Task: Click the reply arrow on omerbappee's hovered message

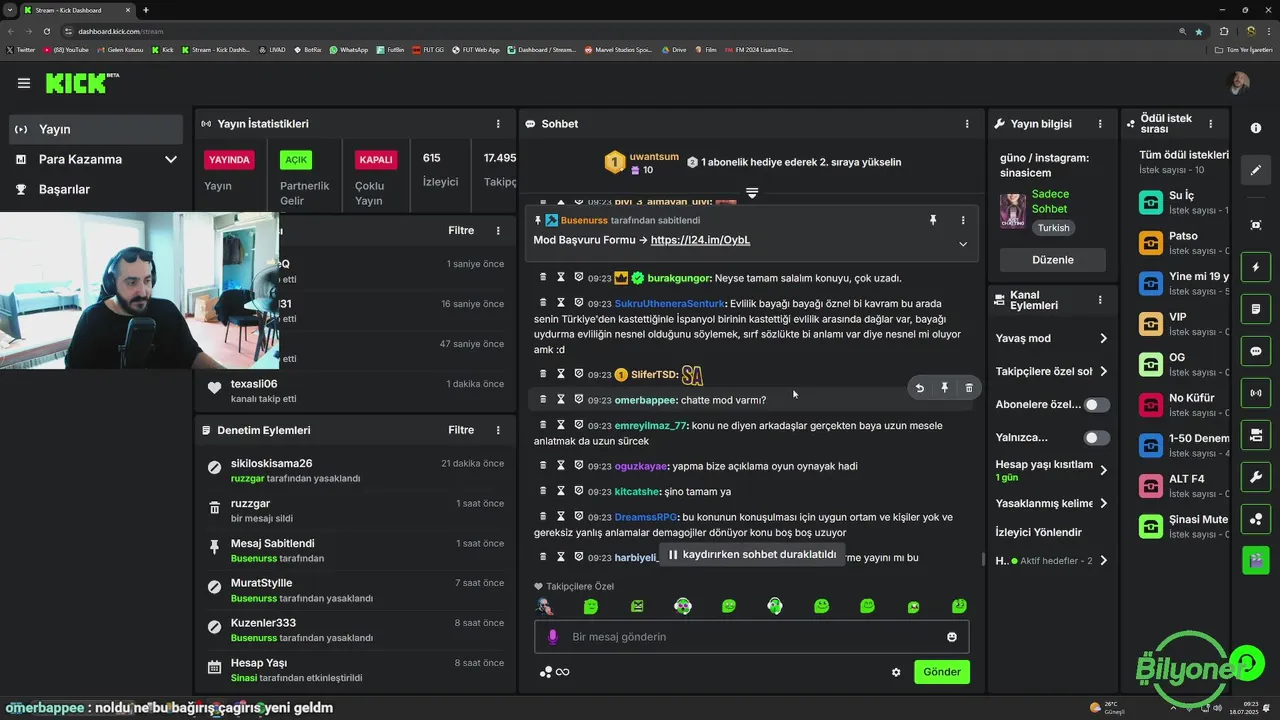Action: point(919,388)
